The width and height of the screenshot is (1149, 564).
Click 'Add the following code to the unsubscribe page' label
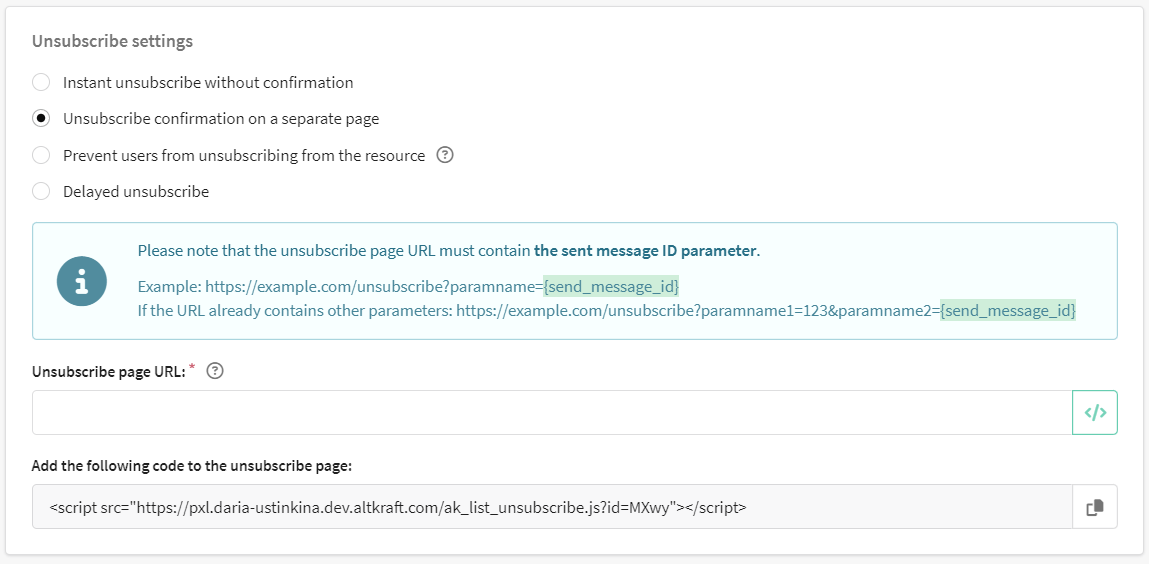[192, 466]
